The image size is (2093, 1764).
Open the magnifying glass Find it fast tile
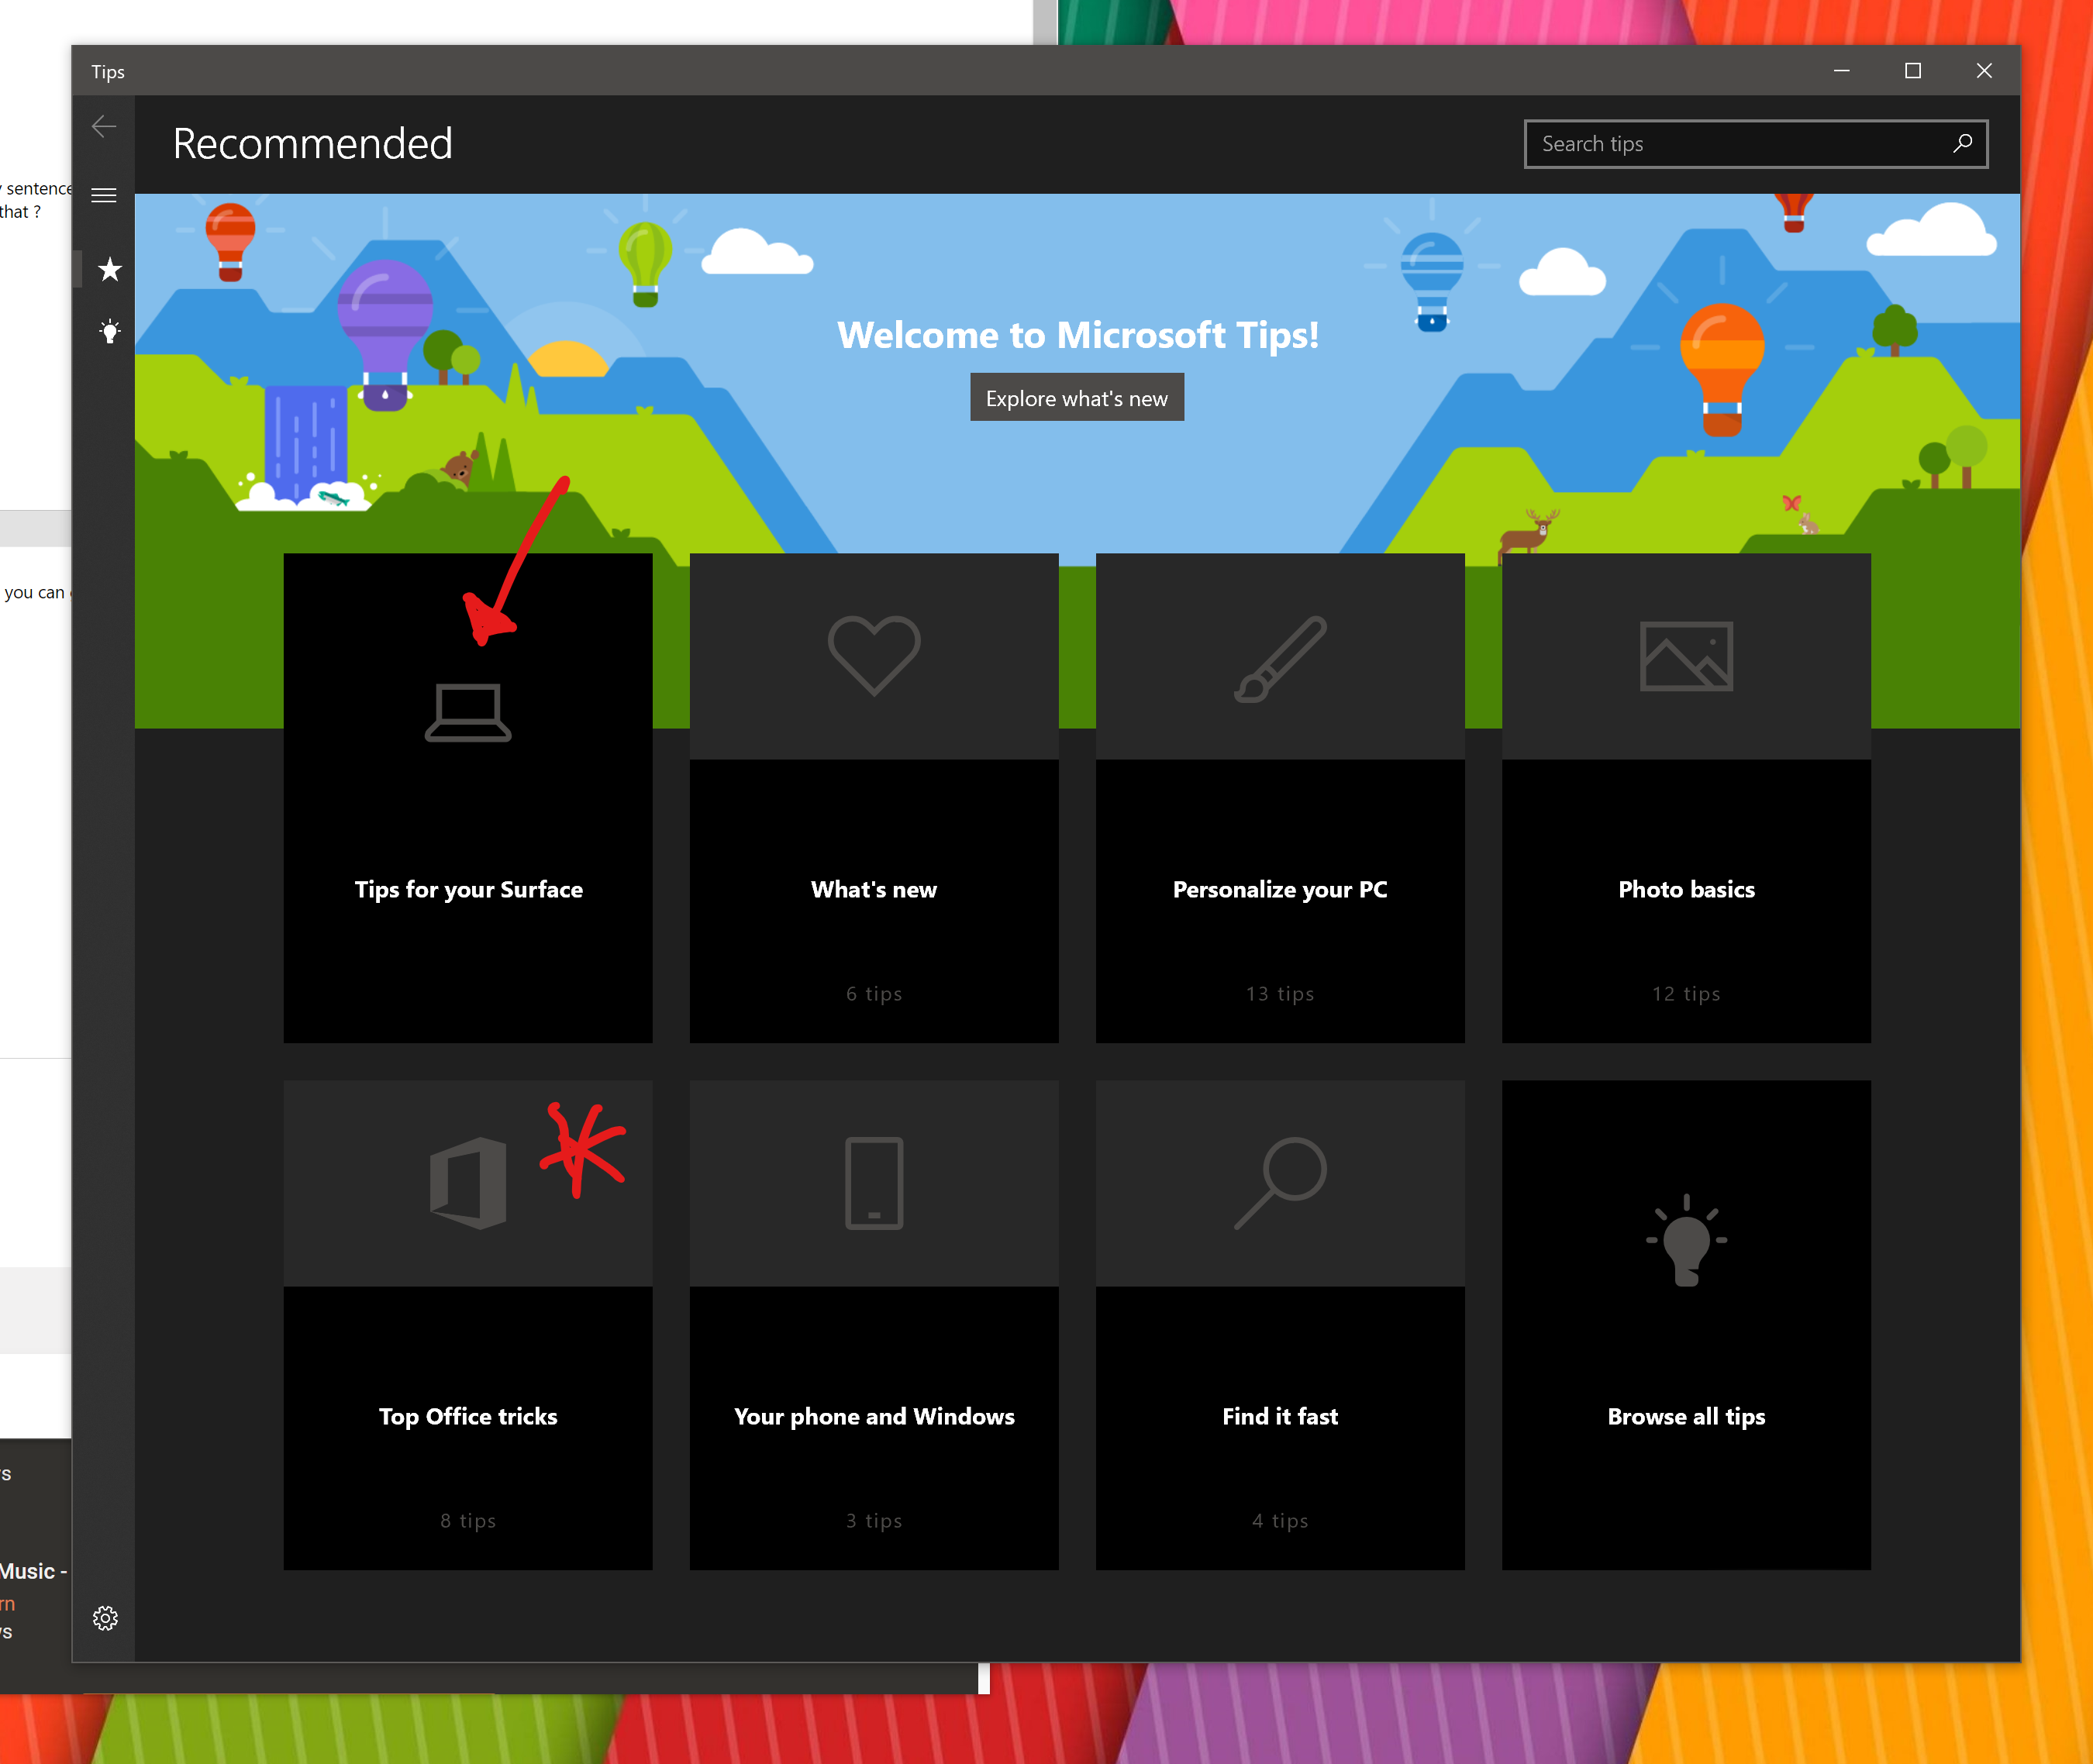tap(1280, 1183)
